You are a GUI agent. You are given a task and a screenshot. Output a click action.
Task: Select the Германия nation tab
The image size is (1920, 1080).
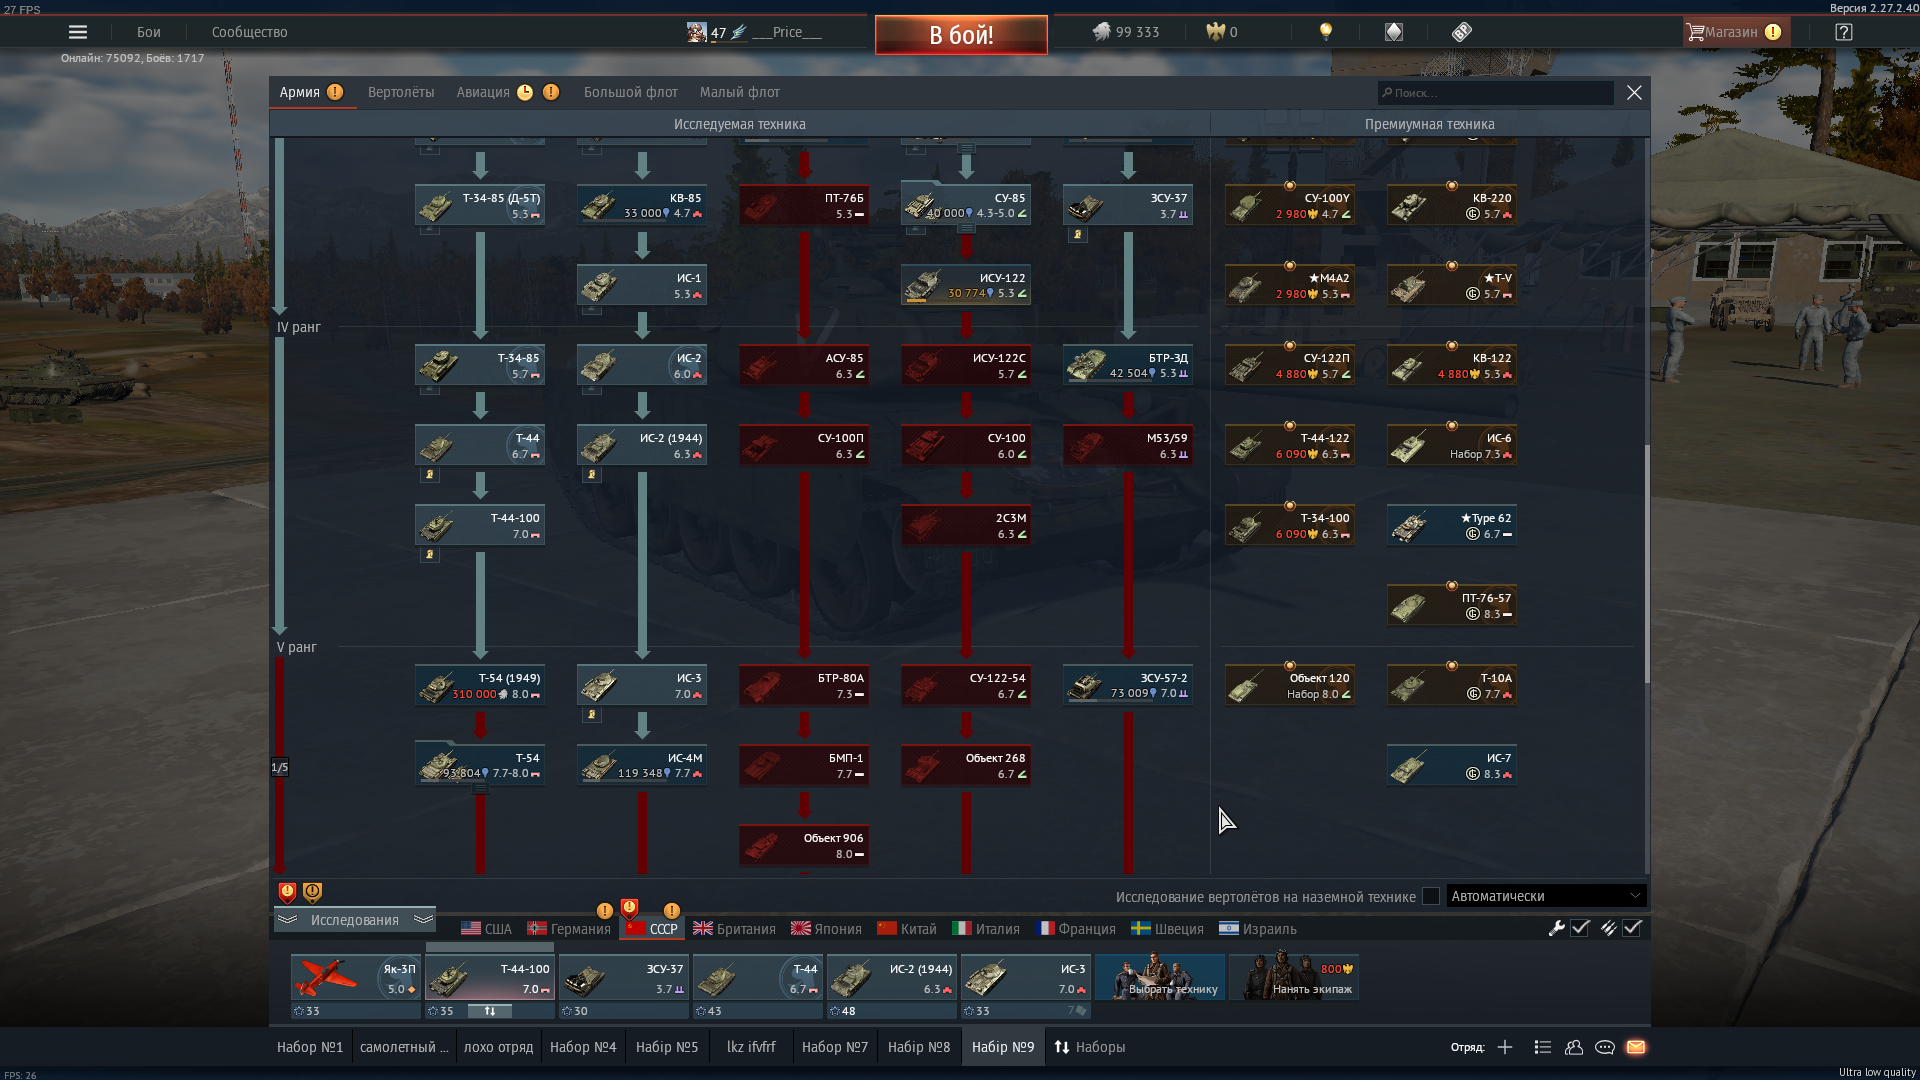(x=569, y=929)
